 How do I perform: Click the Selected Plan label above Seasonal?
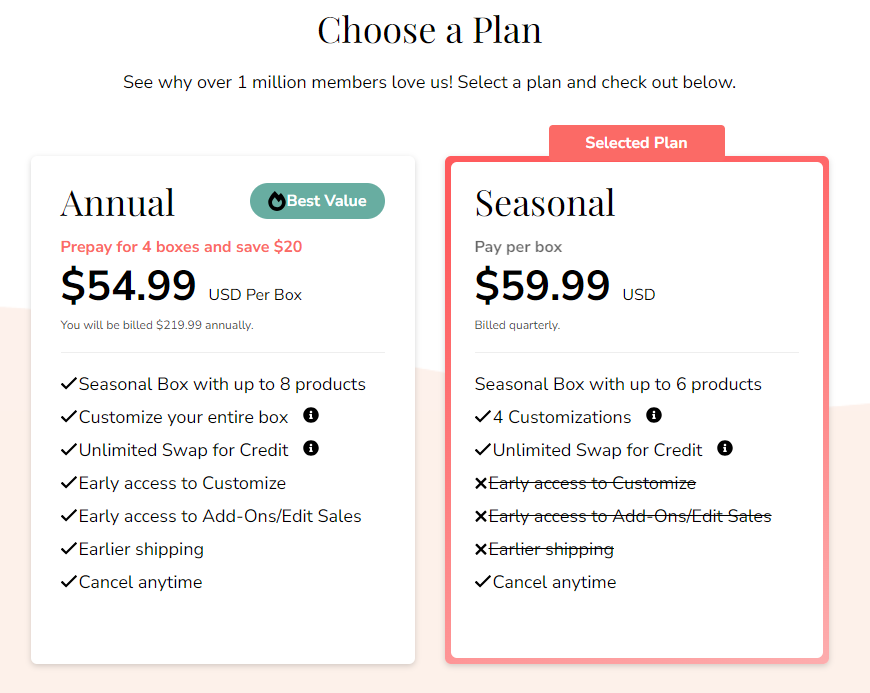(x=637, y=142)
